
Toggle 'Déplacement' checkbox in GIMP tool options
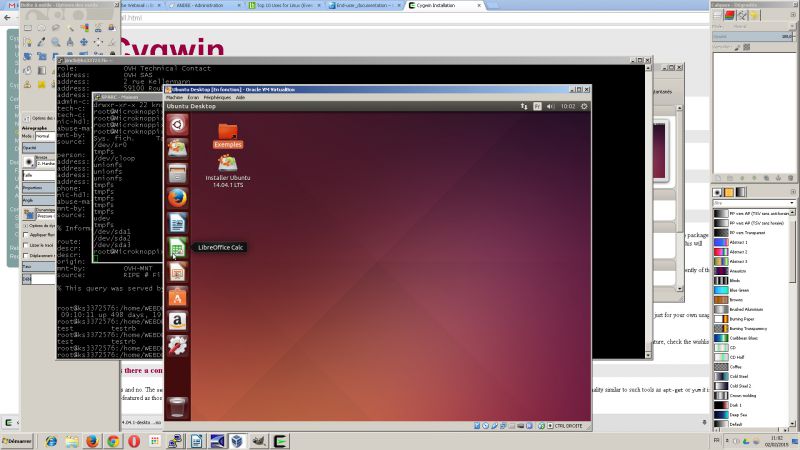coord(26,256)
